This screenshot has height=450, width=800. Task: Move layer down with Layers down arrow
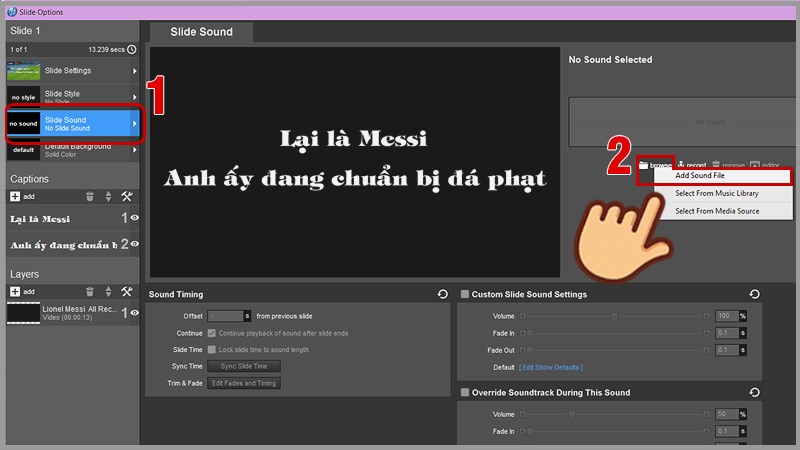tap(108, 294)
